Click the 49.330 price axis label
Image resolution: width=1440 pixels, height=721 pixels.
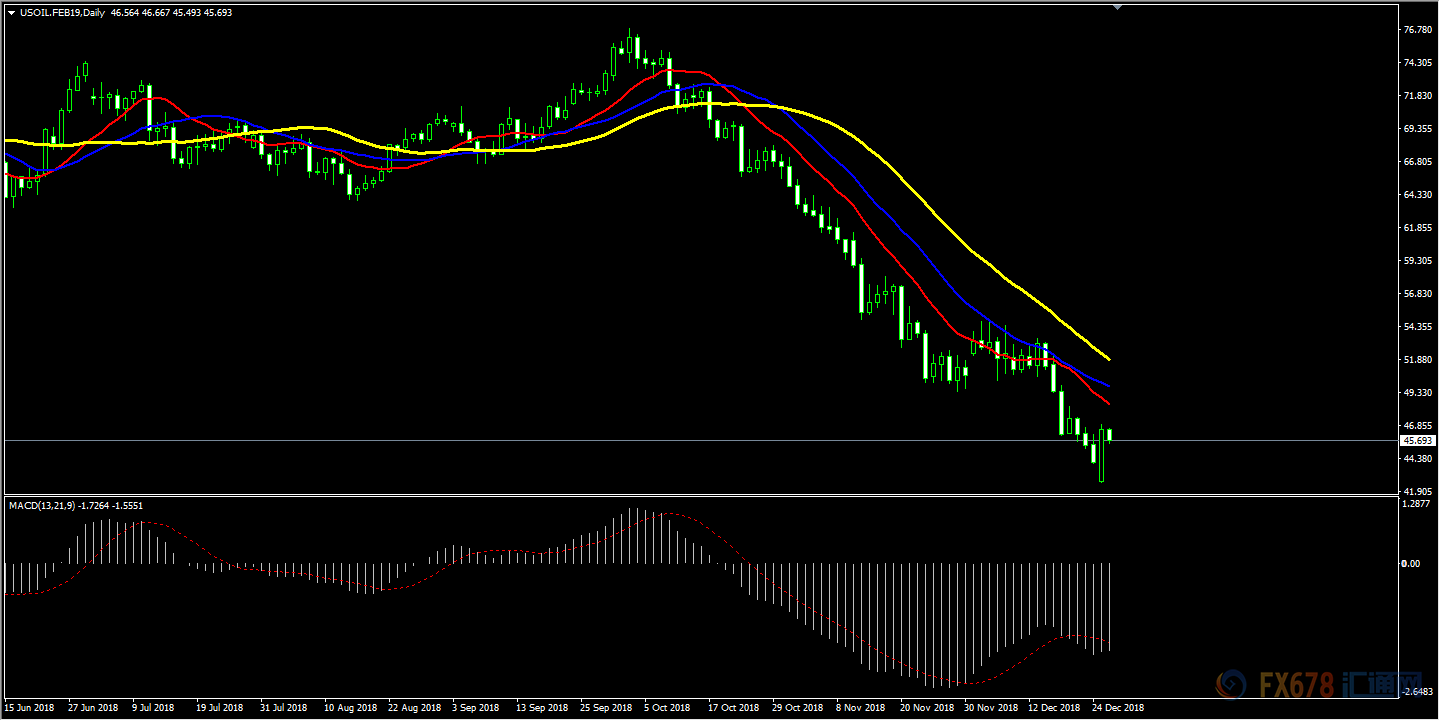(x=1417, y=393)
